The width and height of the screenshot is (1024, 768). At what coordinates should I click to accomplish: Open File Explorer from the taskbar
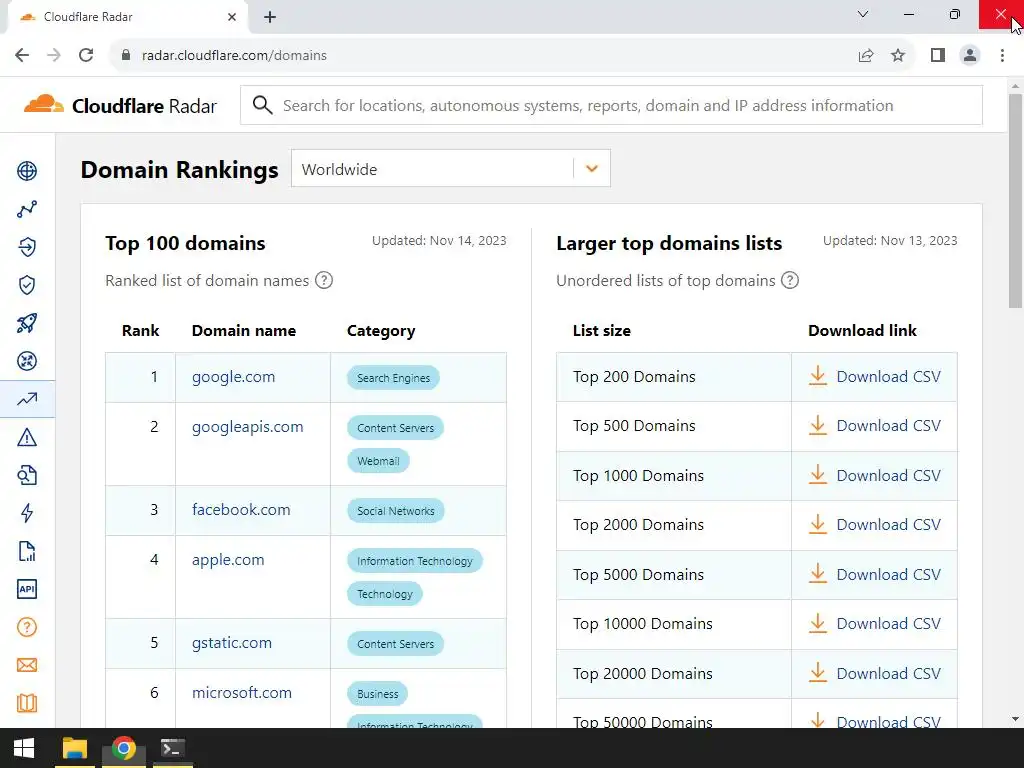coord(74,748)
